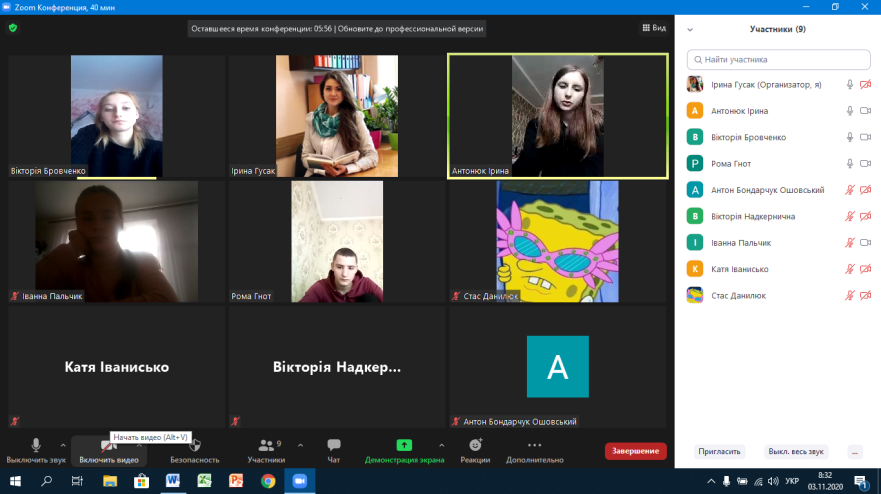Select Вікторія Бровченко video tile
Screen dimensions: 881x494
(x=116, y=116)
